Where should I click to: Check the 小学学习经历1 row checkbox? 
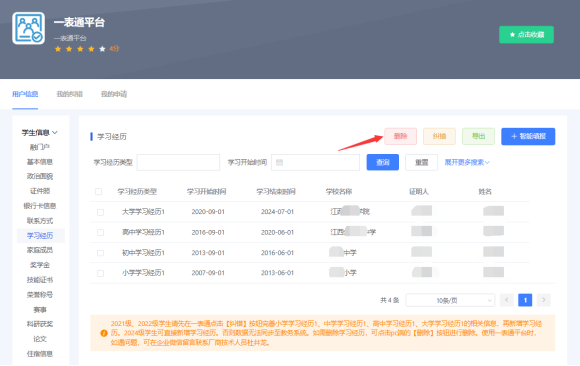[100, 273]
